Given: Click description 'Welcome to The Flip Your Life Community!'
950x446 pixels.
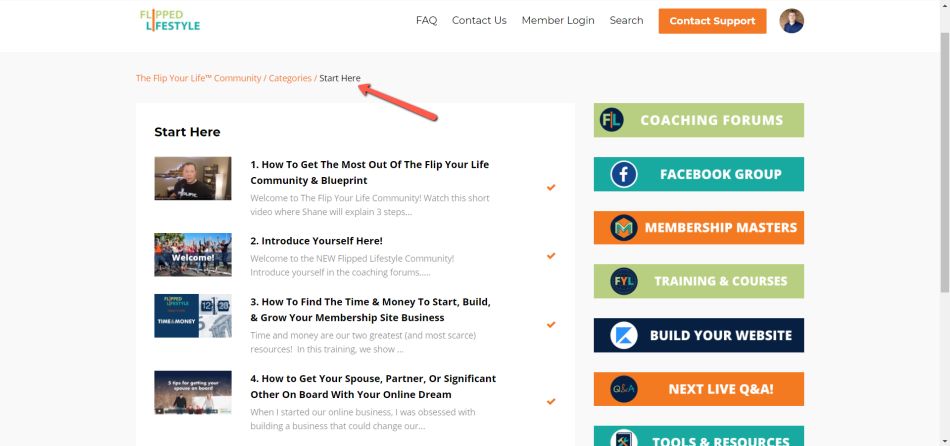Looking at the screenshot, I should tap(370, 205).
